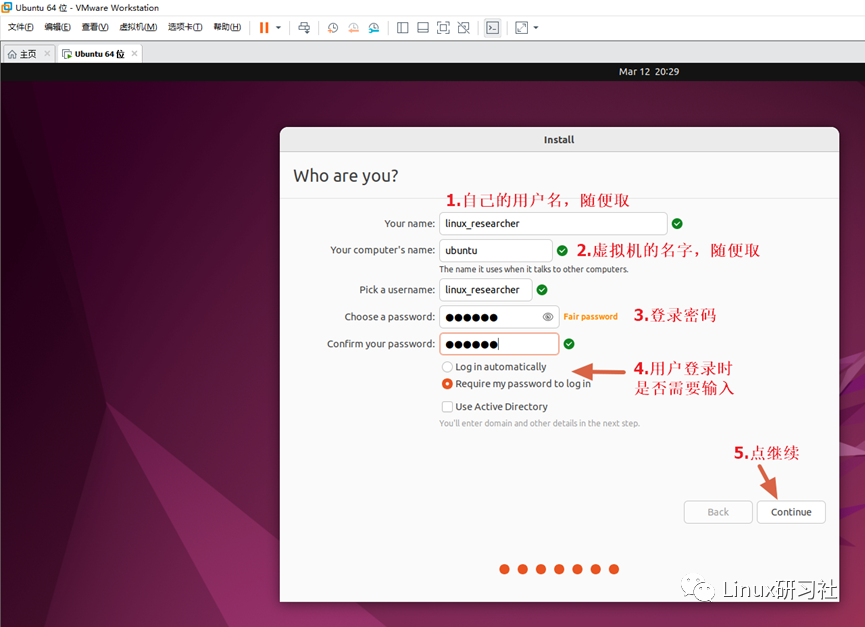Open the 编辑(E) menu
865x627 pixels.
click(57, 27)
